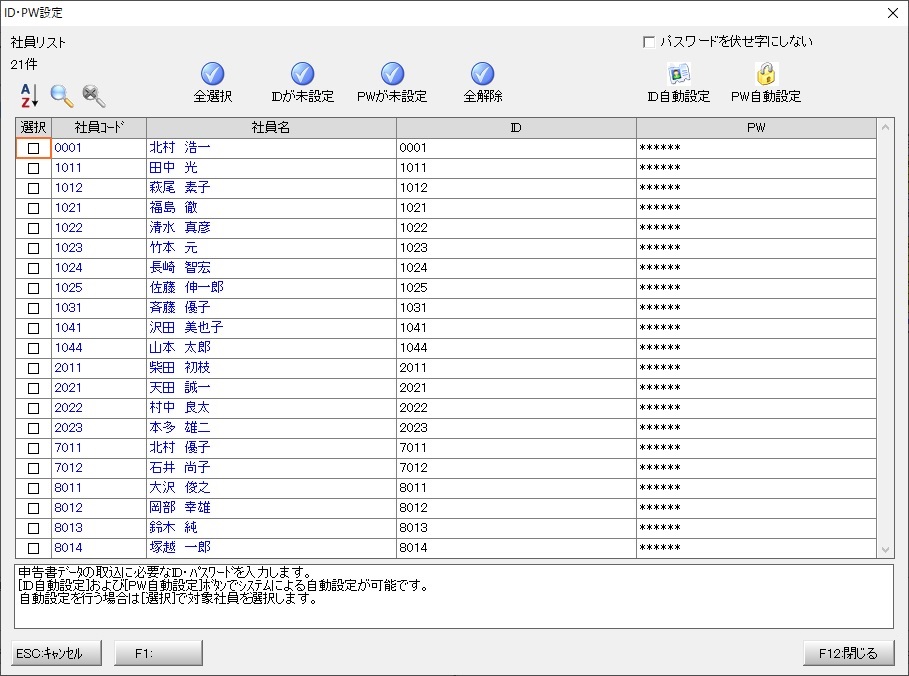The image size is (909, 676).
Task: Select employee name 山本 太郎
Action: click(x=271, y=348)
